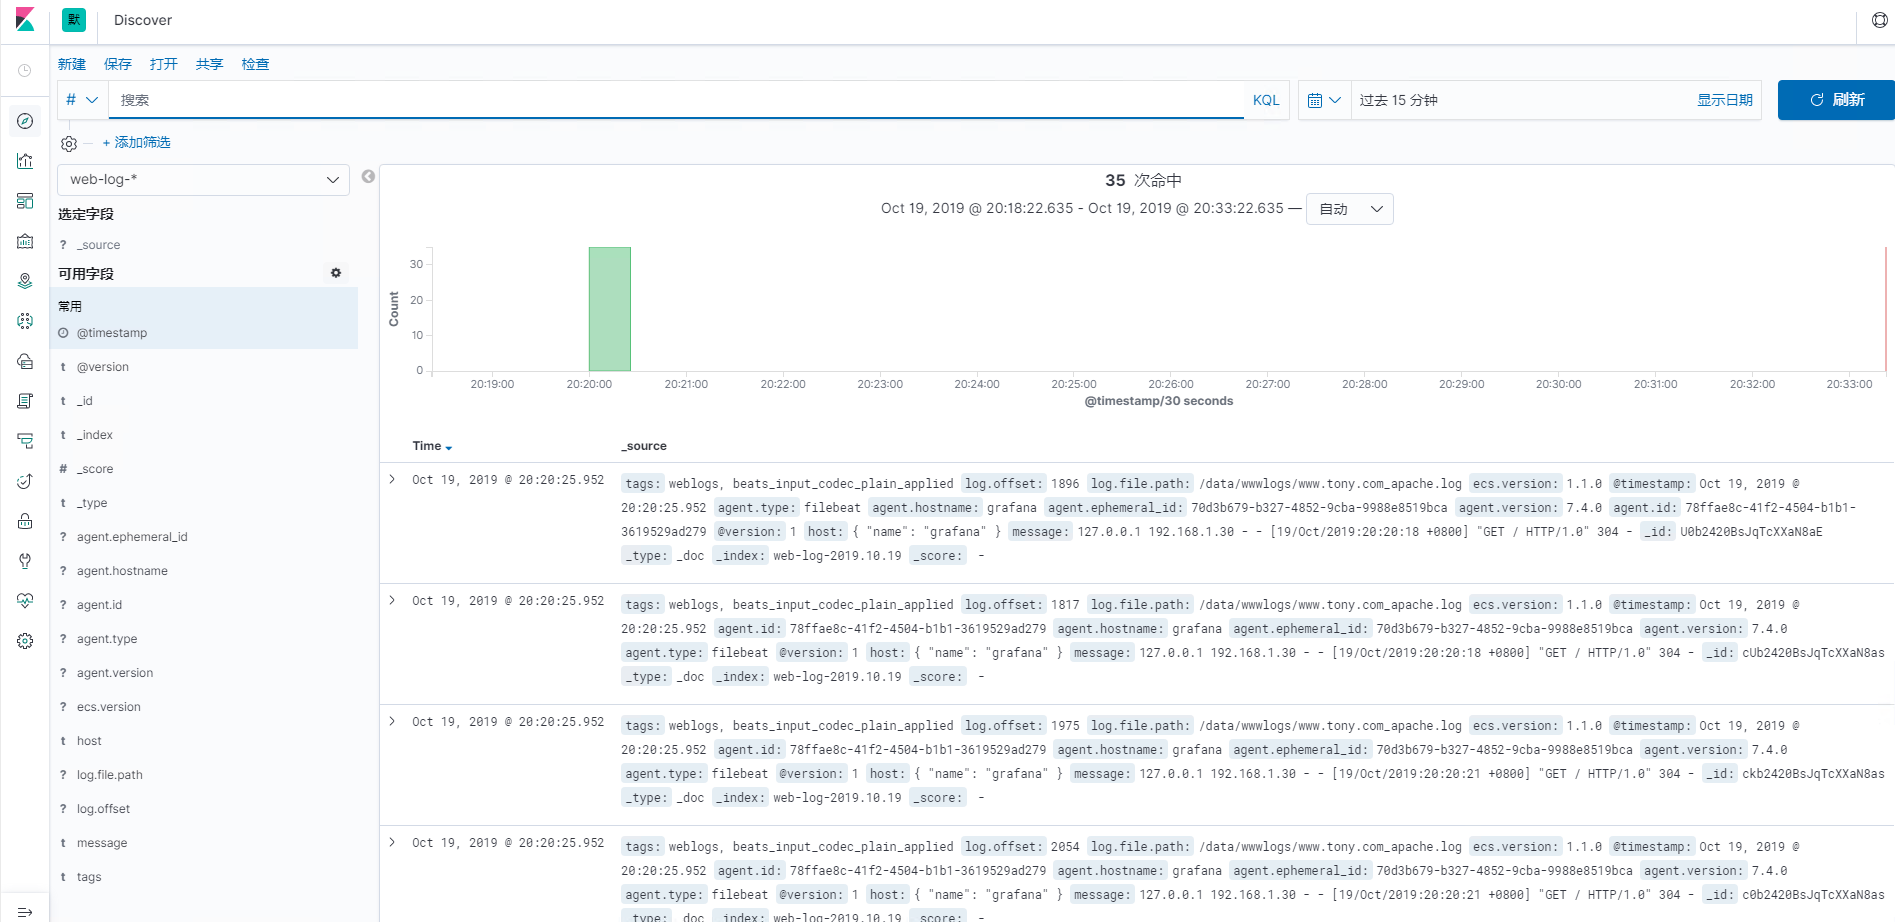
Task: Open the Canvas icon in sidebar
Action: (x=25, y=241)
